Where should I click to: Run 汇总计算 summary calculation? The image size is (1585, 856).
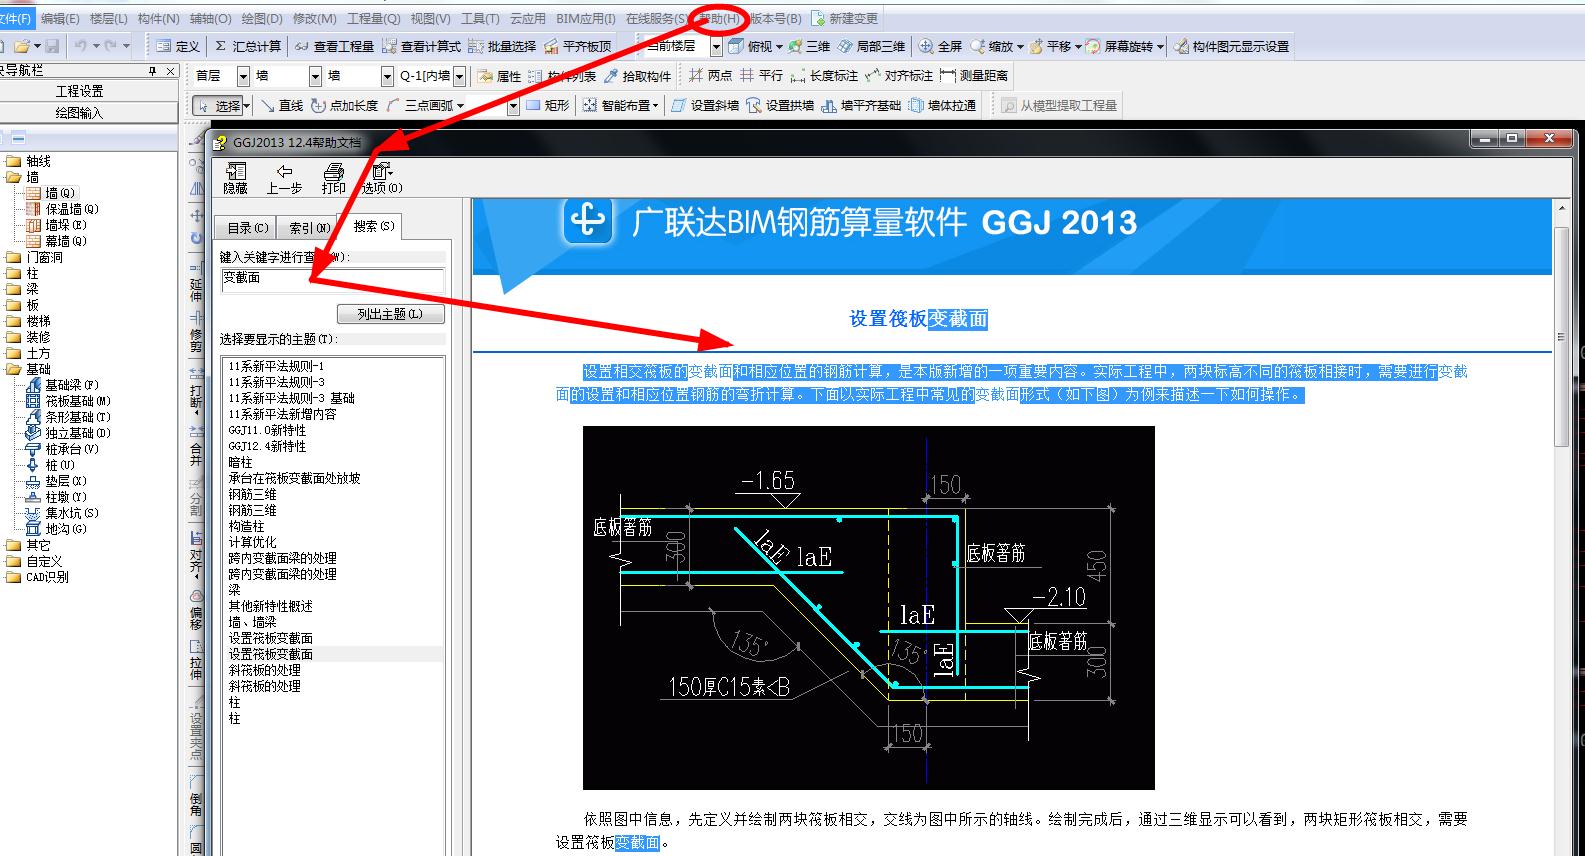247,46
